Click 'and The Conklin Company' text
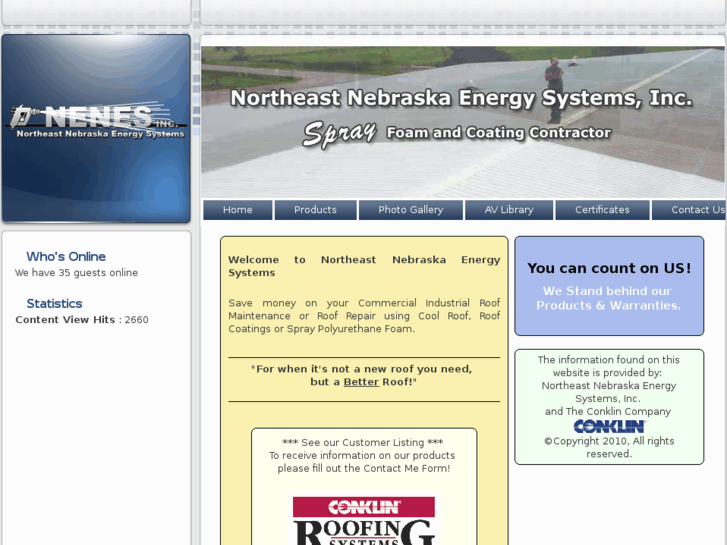The height and width of the screenshot is (545, 727). [x=608, y=411]
